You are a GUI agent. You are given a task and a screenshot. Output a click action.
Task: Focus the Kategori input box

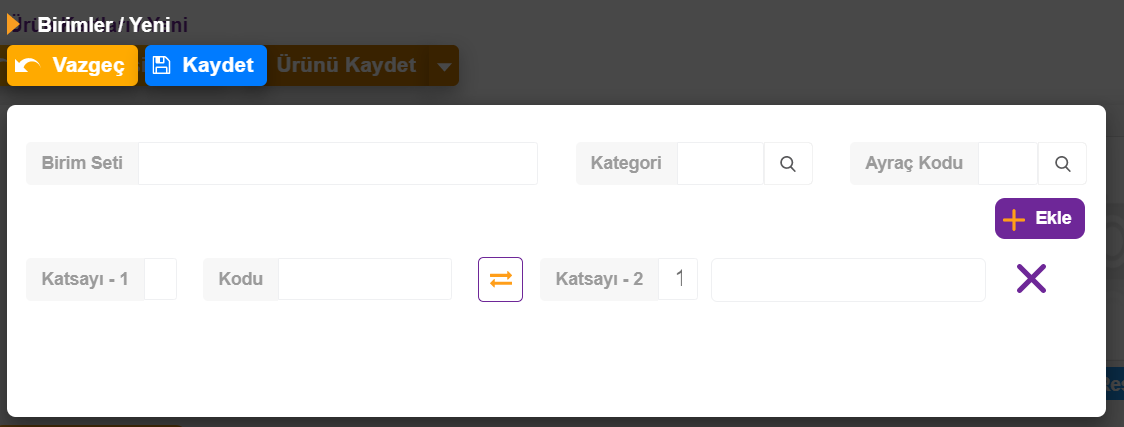tap(720, 163)
